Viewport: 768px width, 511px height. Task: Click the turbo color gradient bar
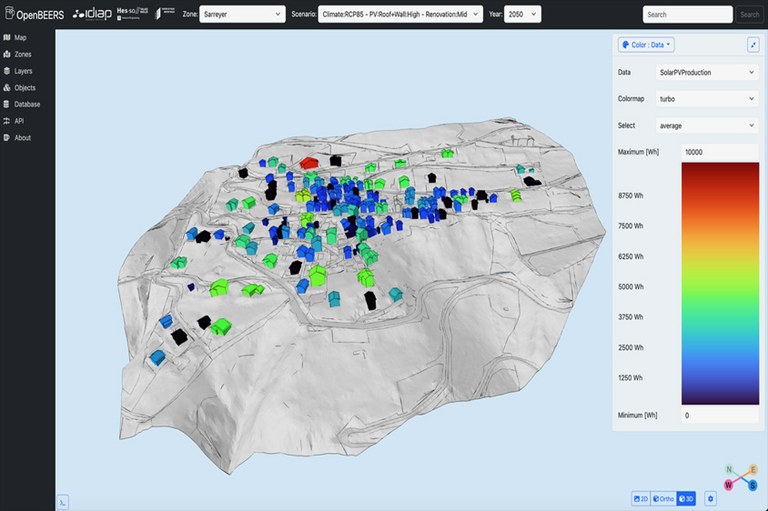point(719,283)
